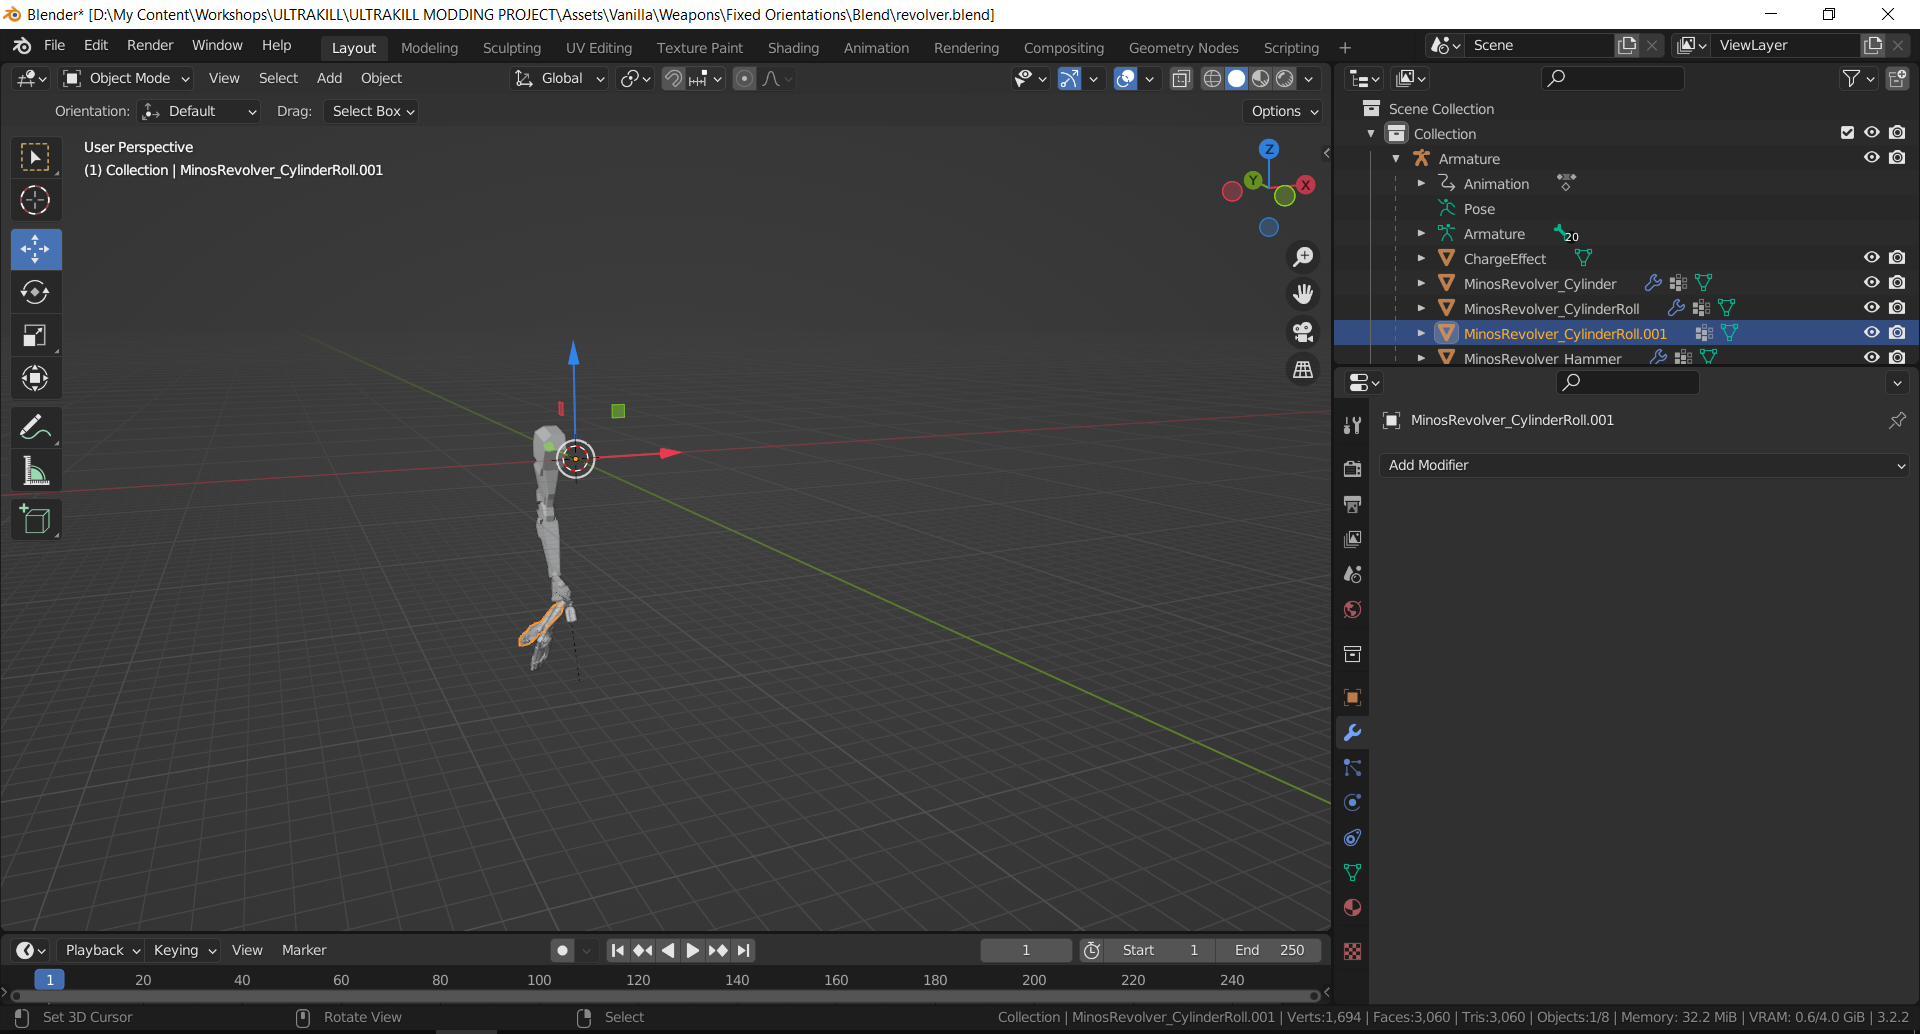Open Render properties tab
Viewport: 1920px width, 1034px height.
1352,469
